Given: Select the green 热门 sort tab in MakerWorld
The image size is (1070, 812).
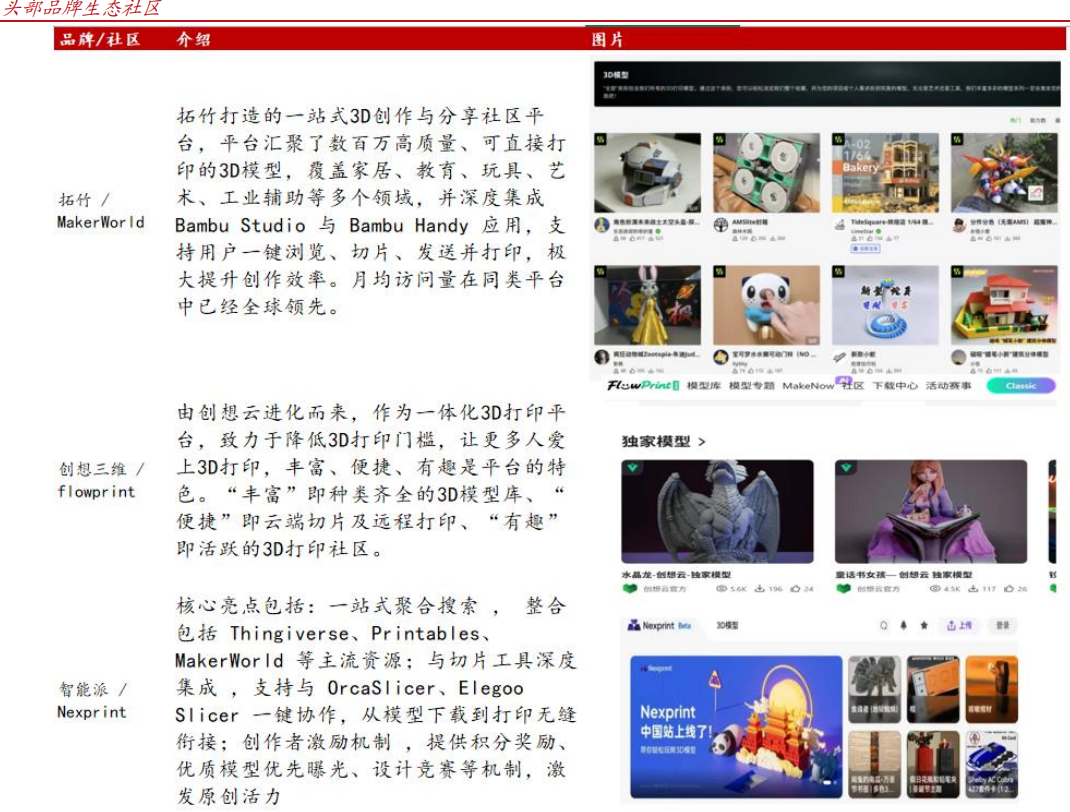Looking at the screenshot, I should click(1015, 121).
